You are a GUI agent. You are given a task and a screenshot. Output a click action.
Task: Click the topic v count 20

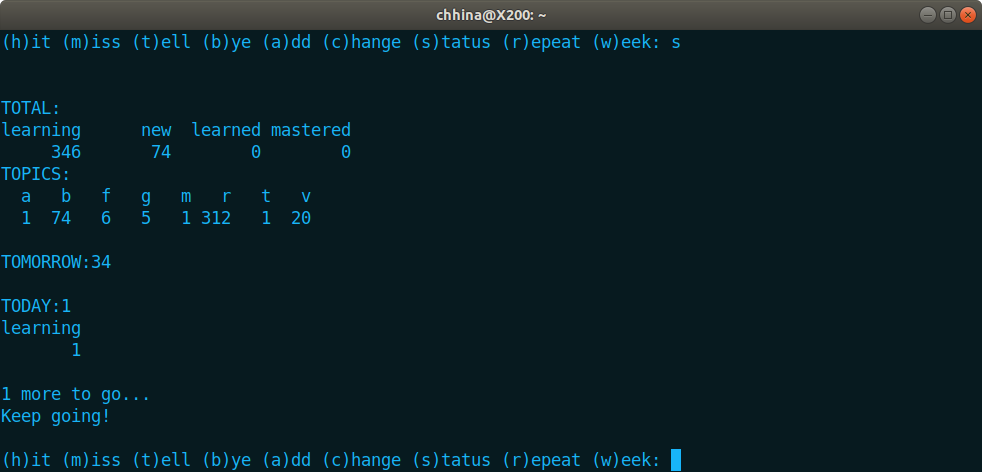coord(301,218)
